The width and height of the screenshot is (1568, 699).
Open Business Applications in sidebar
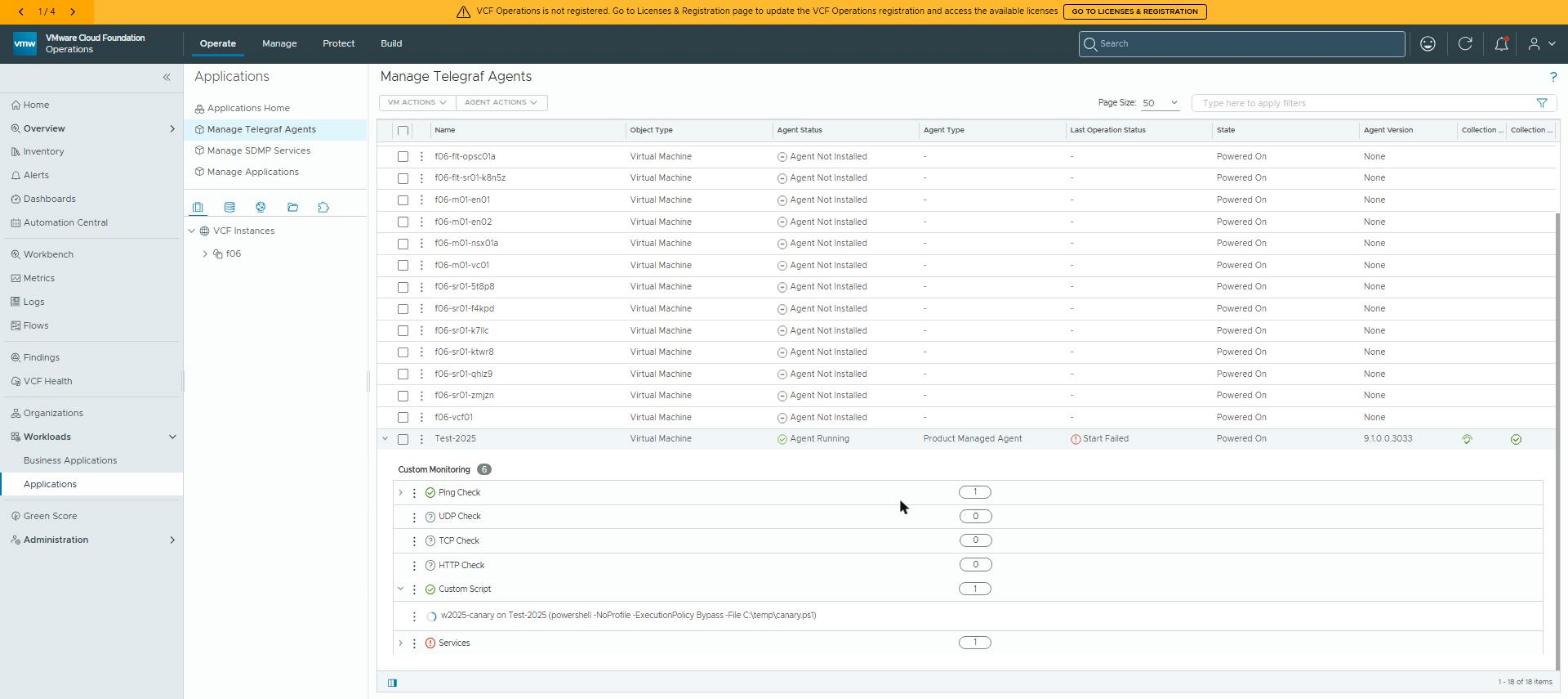coord(70,461)
